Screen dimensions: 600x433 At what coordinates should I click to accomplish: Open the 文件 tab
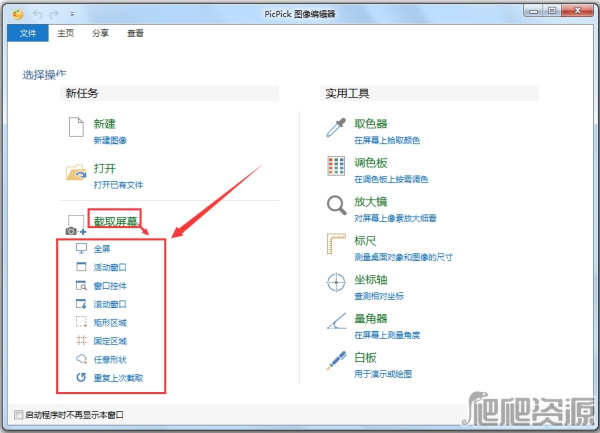28,33
